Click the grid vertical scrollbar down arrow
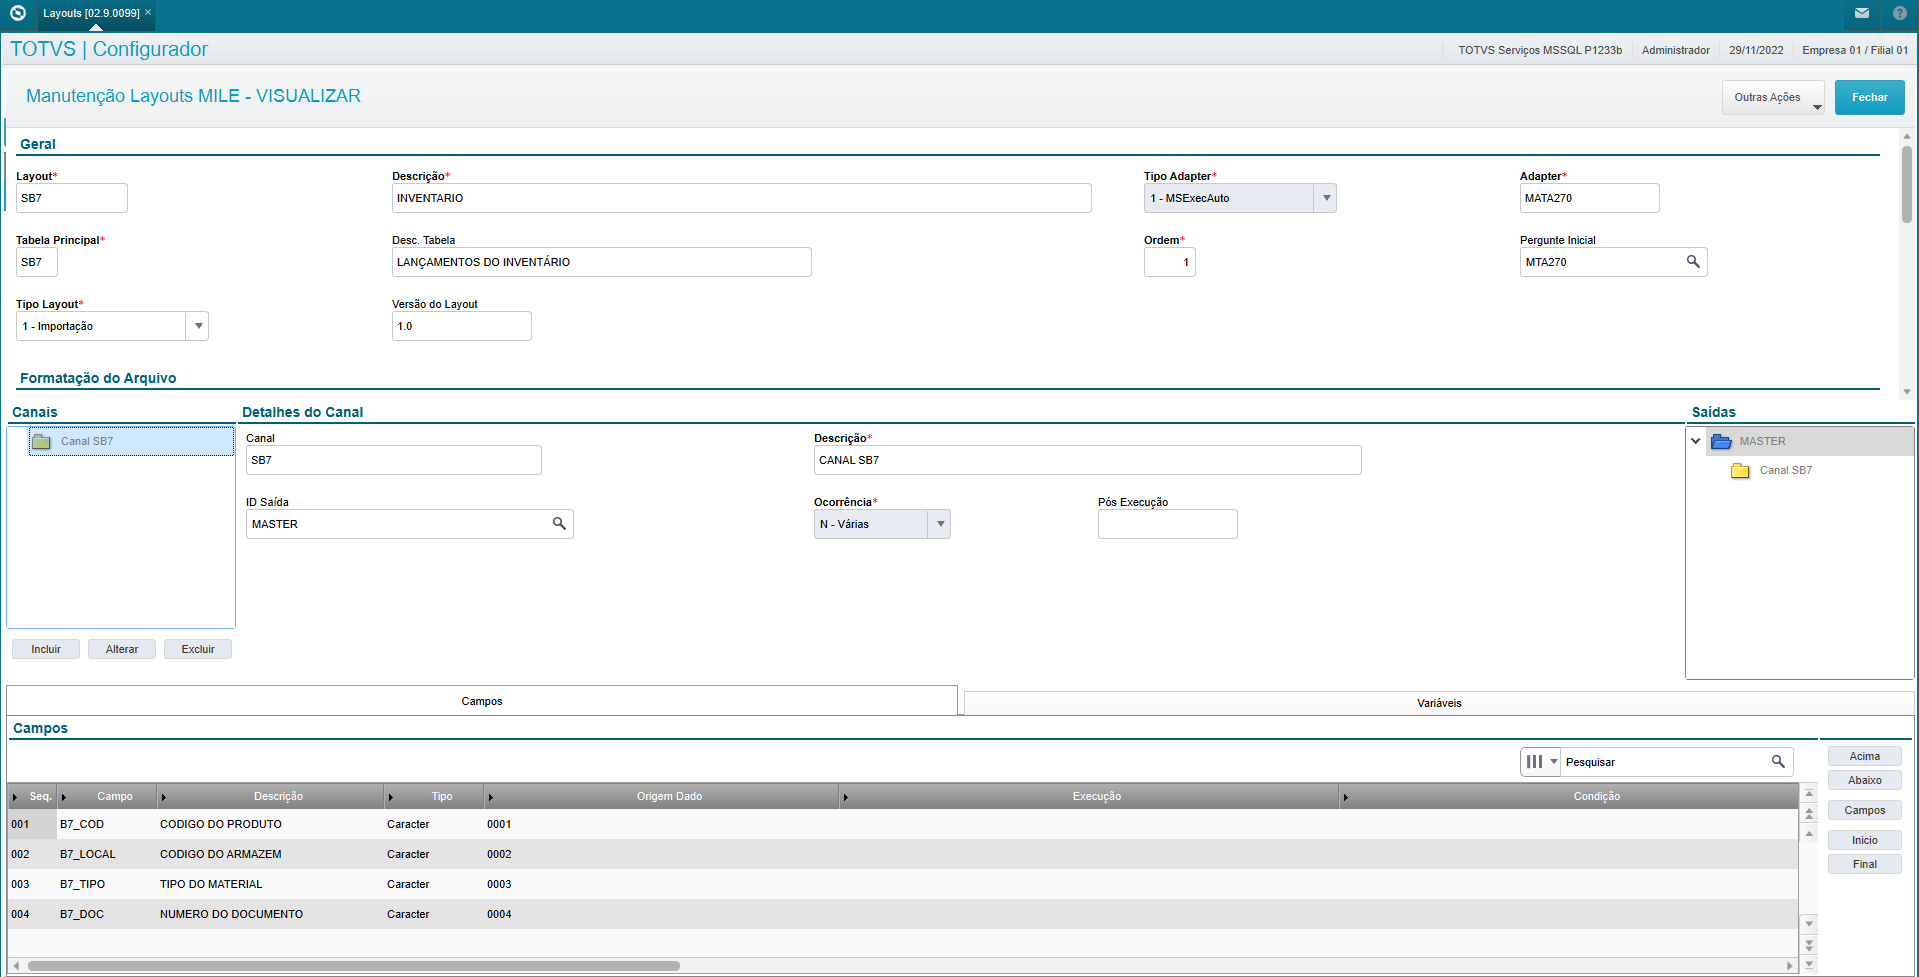Viewport: 1919px width, 977px height. point(1808,923)
